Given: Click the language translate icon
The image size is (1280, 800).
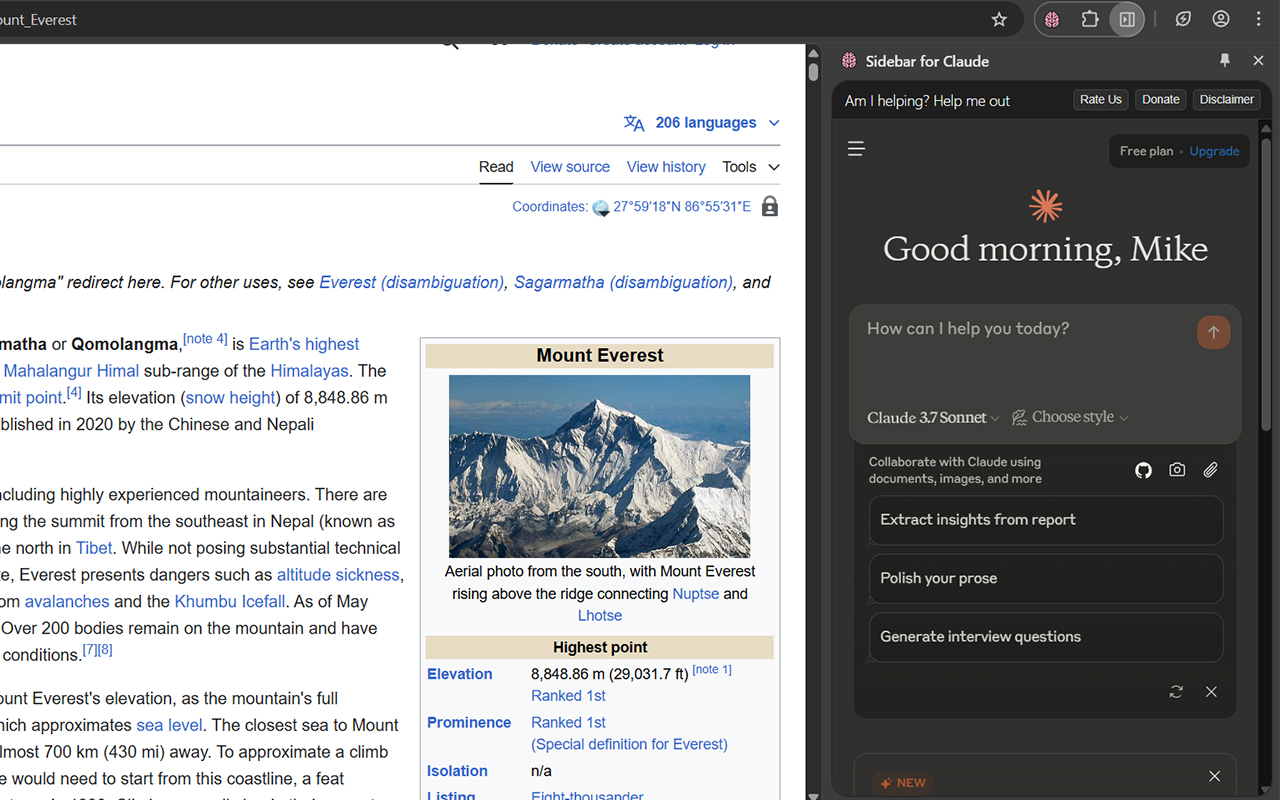Looking at the screenshot, I should 634,123.
